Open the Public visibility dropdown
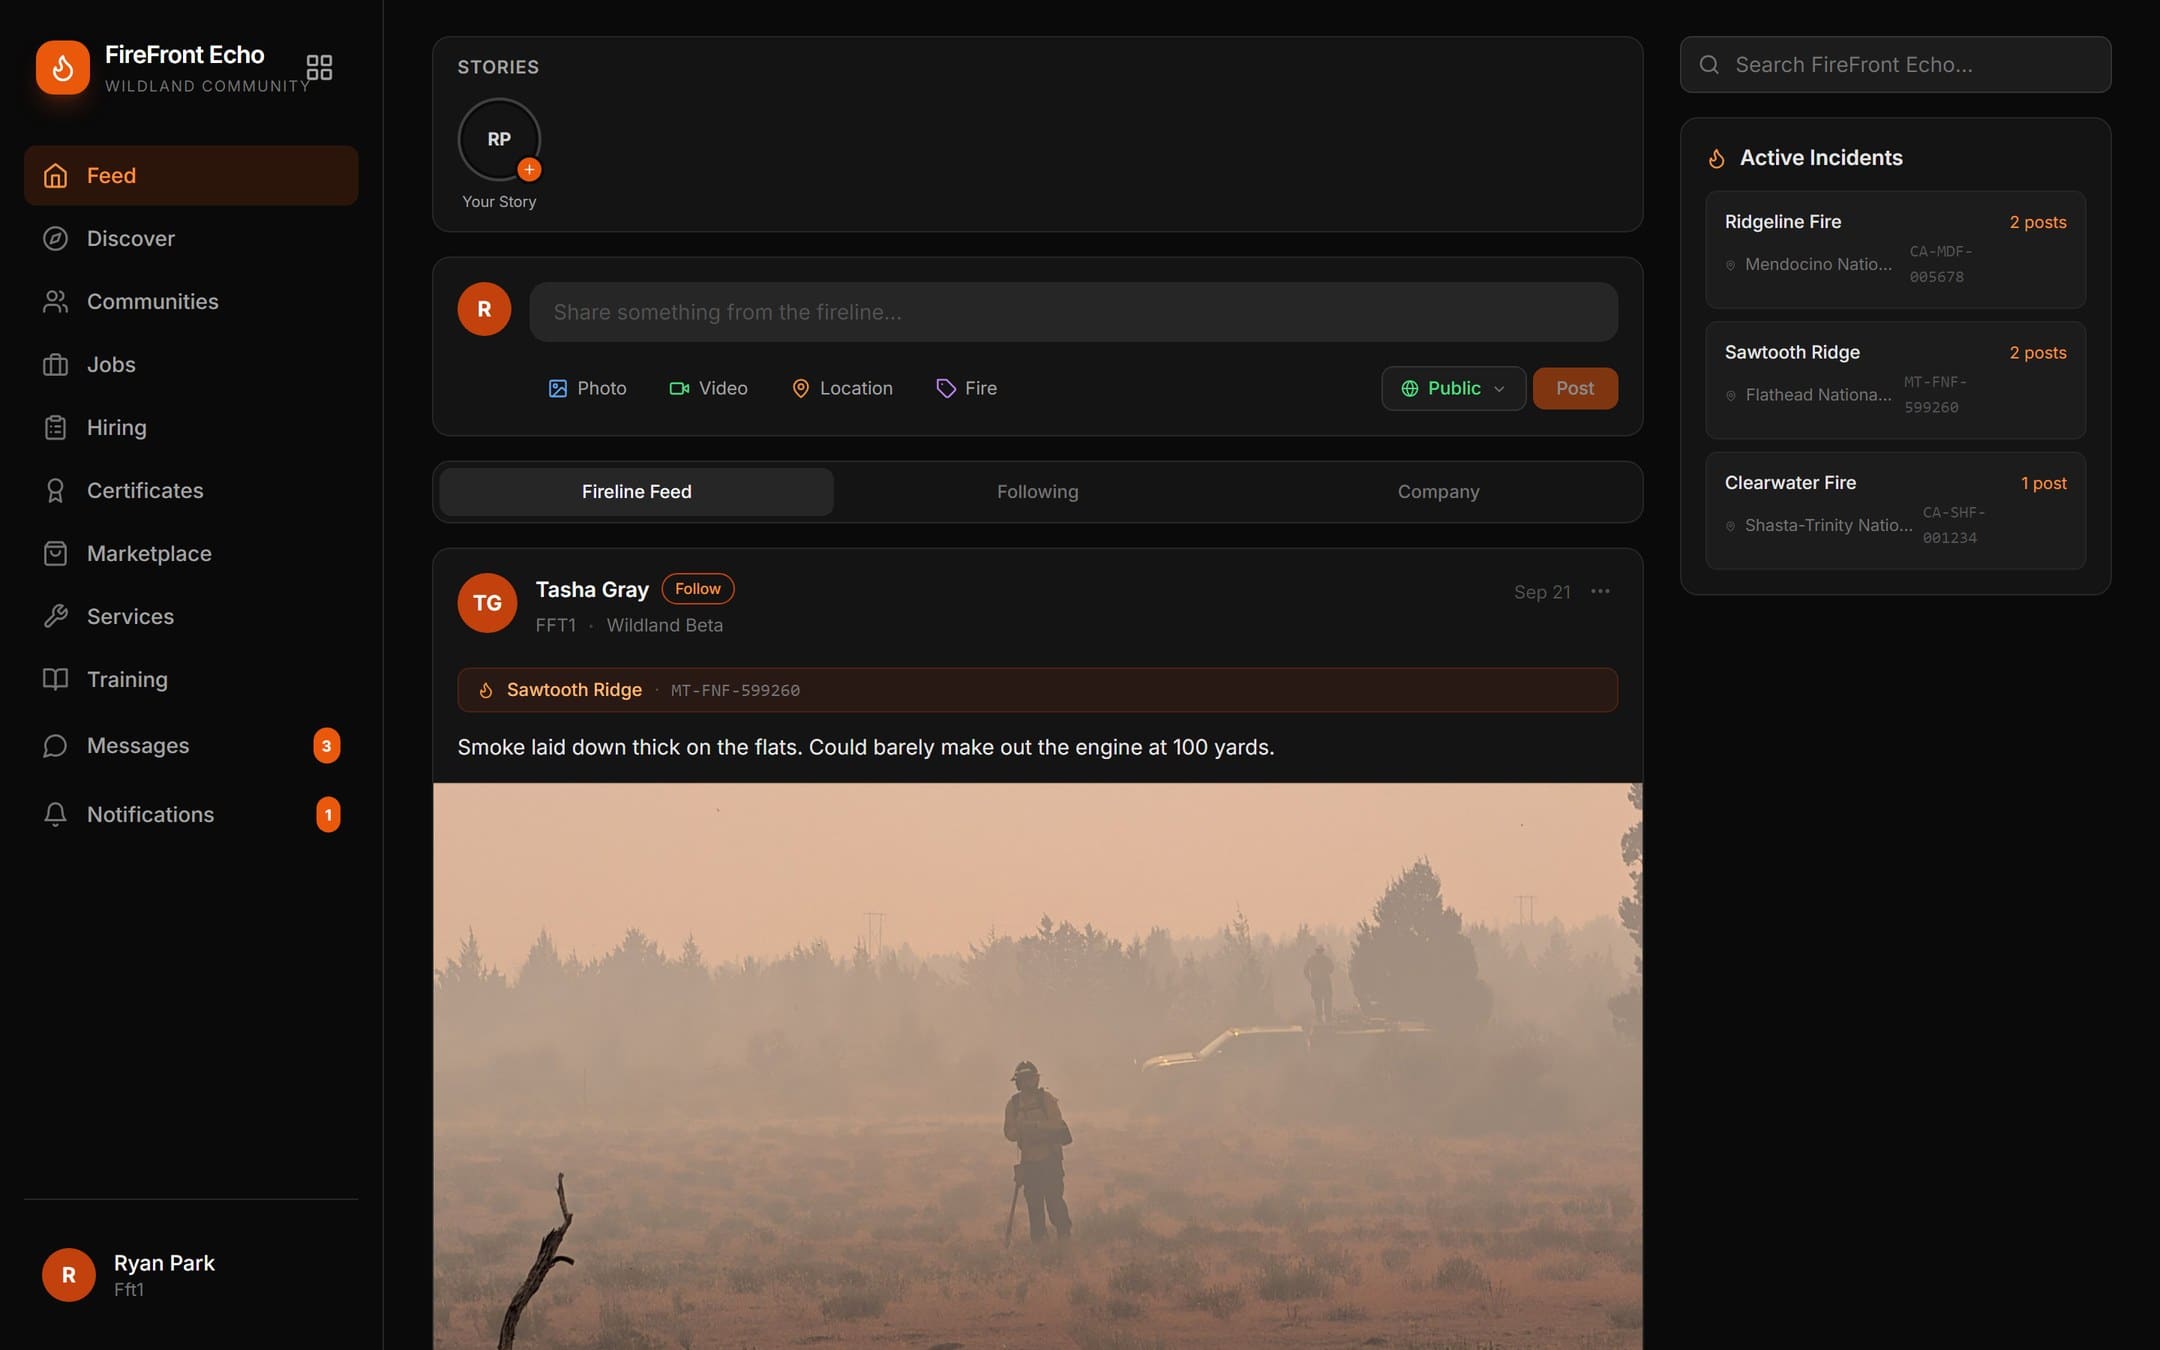 (1453, 388)
